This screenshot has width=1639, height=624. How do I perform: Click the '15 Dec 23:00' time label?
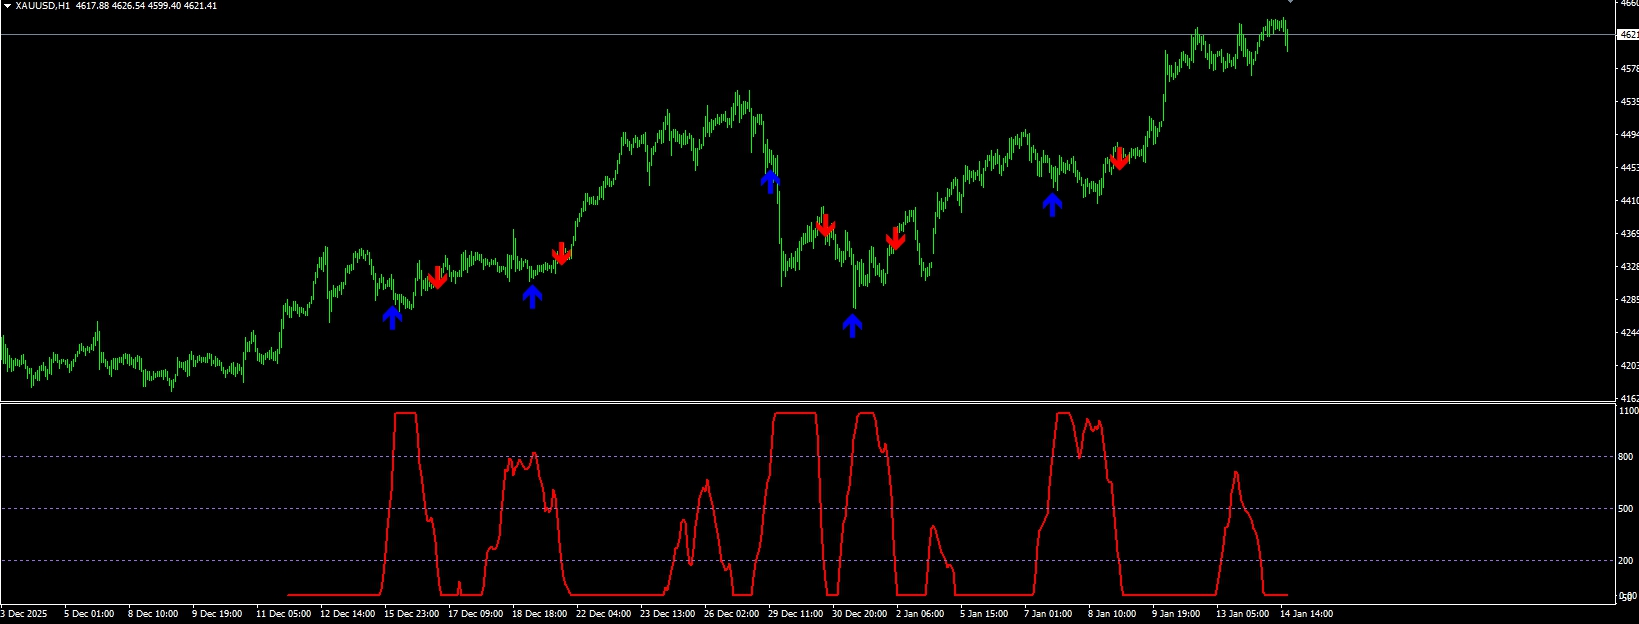coord(412,614)
